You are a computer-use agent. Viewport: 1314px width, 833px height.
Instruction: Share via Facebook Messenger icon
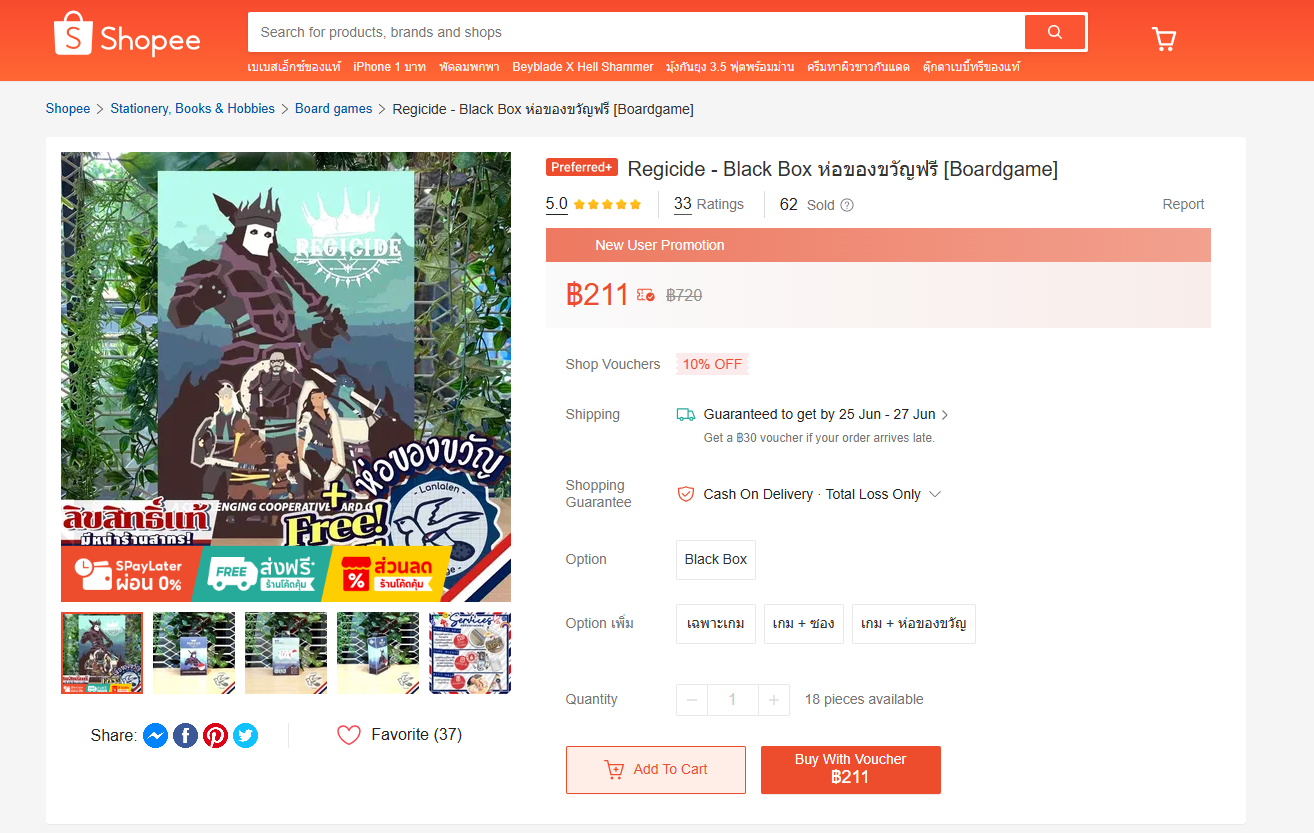coord(155,736)
